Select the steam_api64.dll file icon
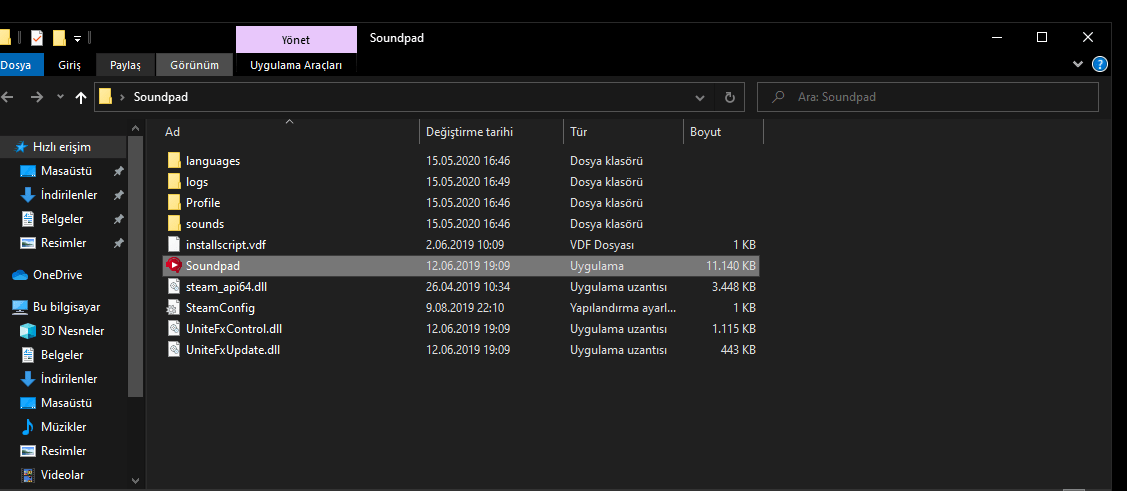 tap(173, 286)
